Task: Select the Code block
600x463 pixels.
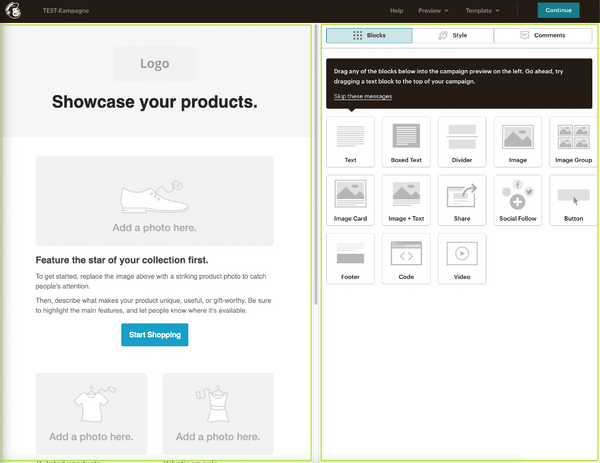Action: tap(406, 257)
